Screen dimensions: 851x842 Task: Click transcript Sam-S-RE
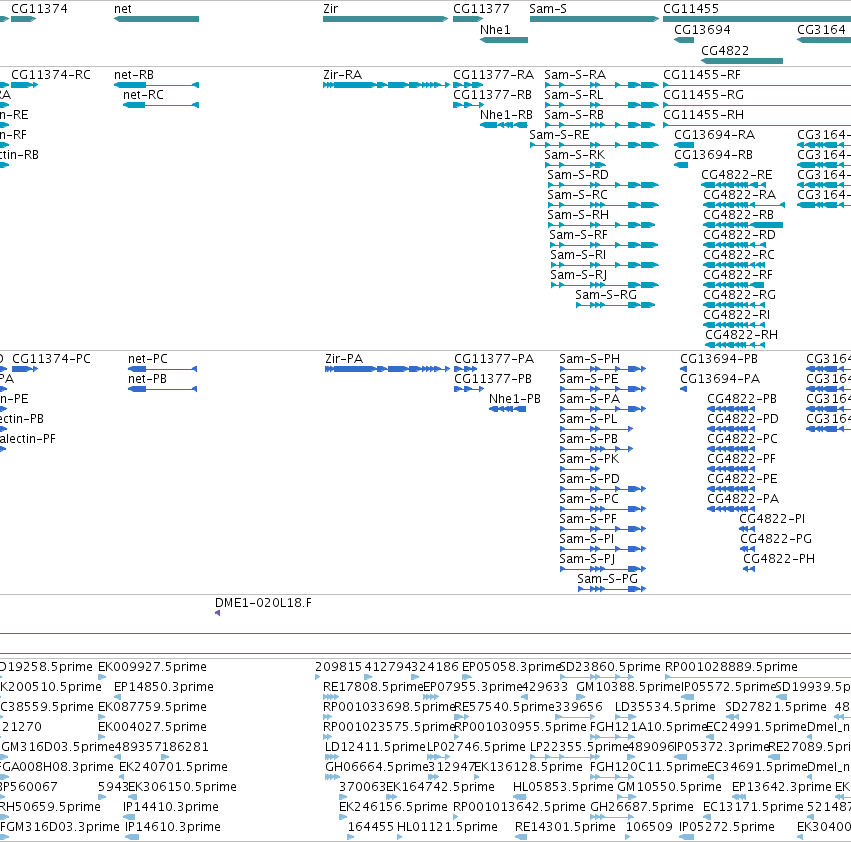click(x=594, y=145)
